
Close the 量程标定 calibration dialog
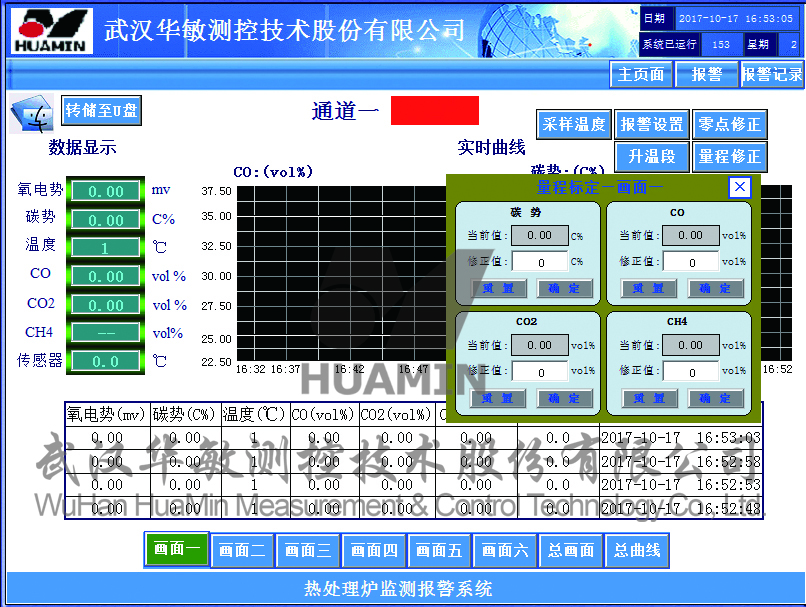click(739, 188)
